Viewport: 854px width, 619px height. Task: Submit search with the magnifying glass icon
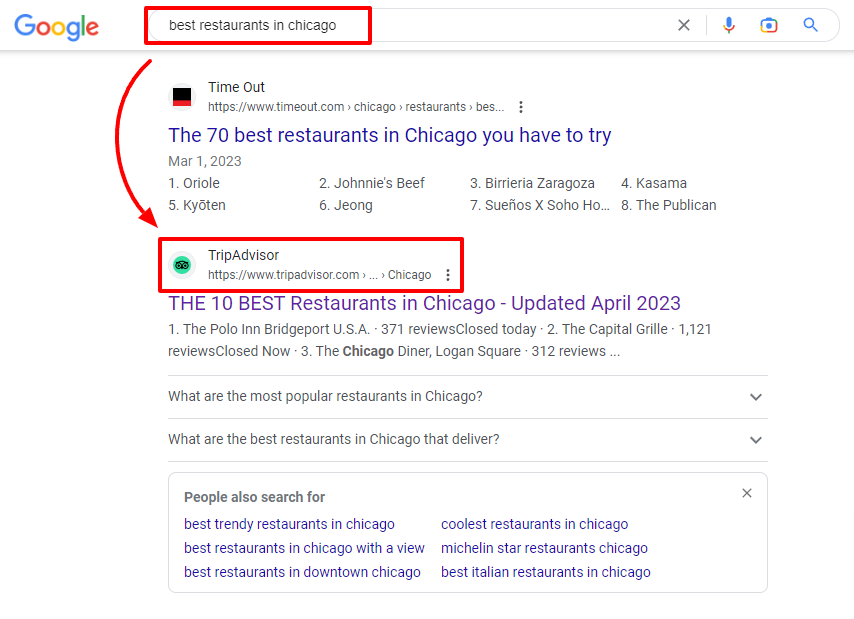coord(810,25)
